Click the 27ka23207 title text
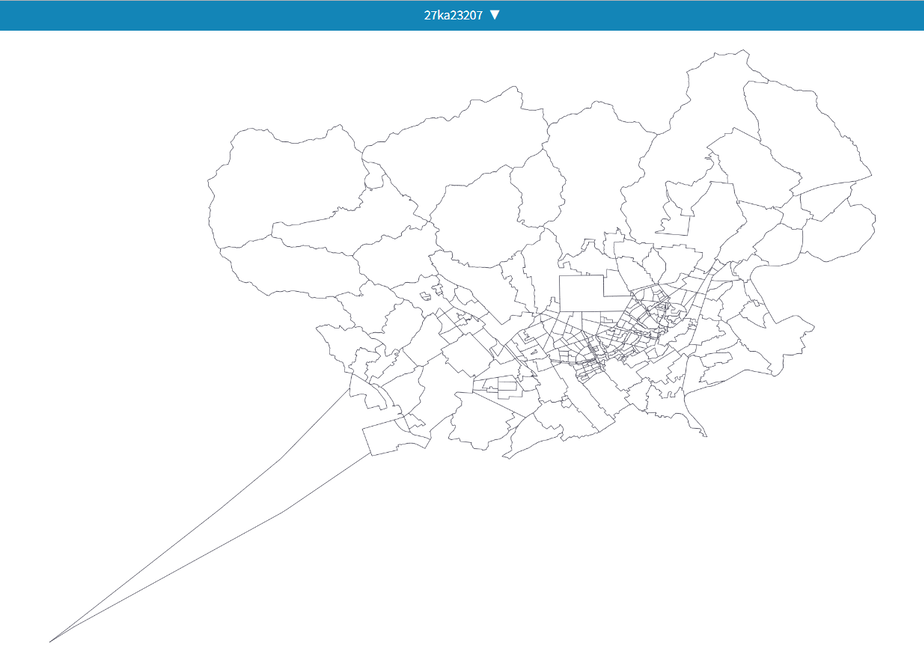 (x=453, y=15)
